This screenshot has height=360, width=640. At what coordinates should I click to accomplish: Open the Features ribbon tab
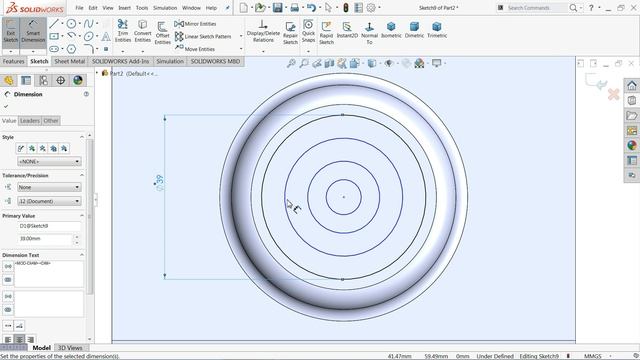13,61
